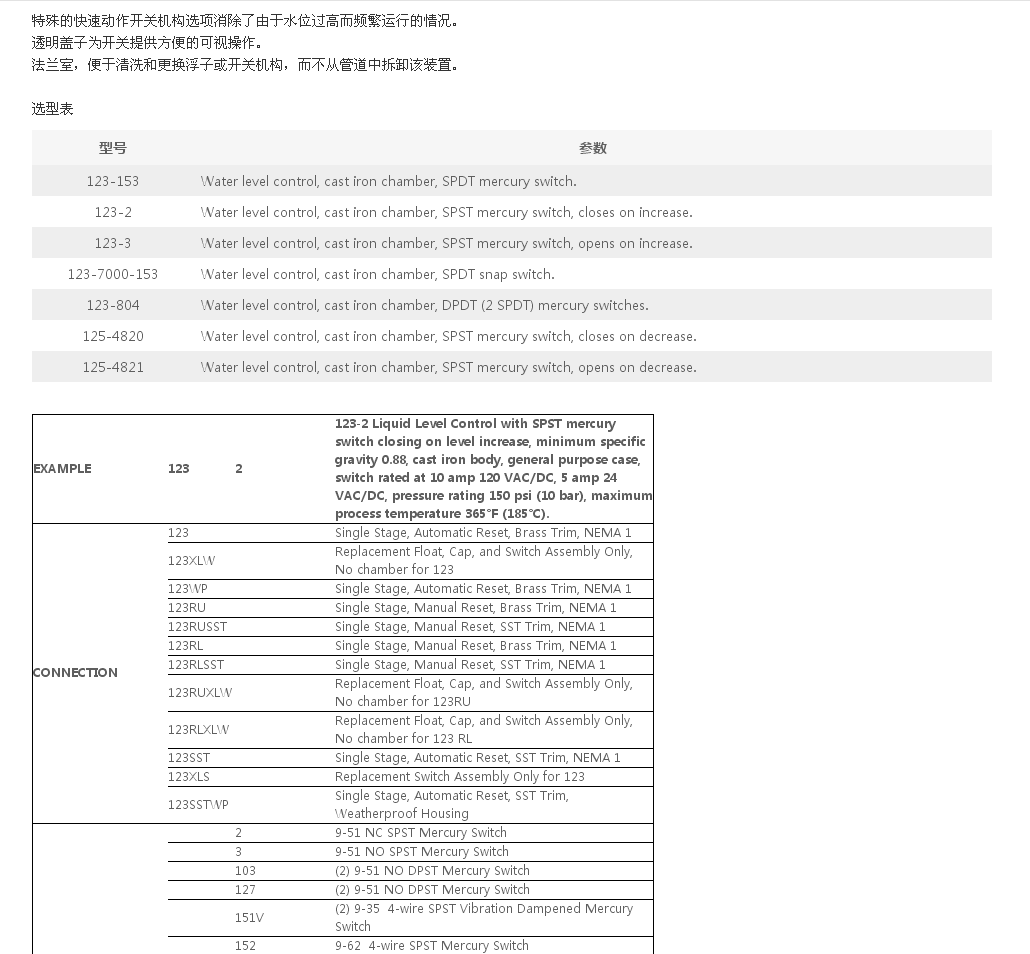The width and height of the screenshot is (1030, 954).
Task: Select switch code '103'
Action: coord(245,870)
